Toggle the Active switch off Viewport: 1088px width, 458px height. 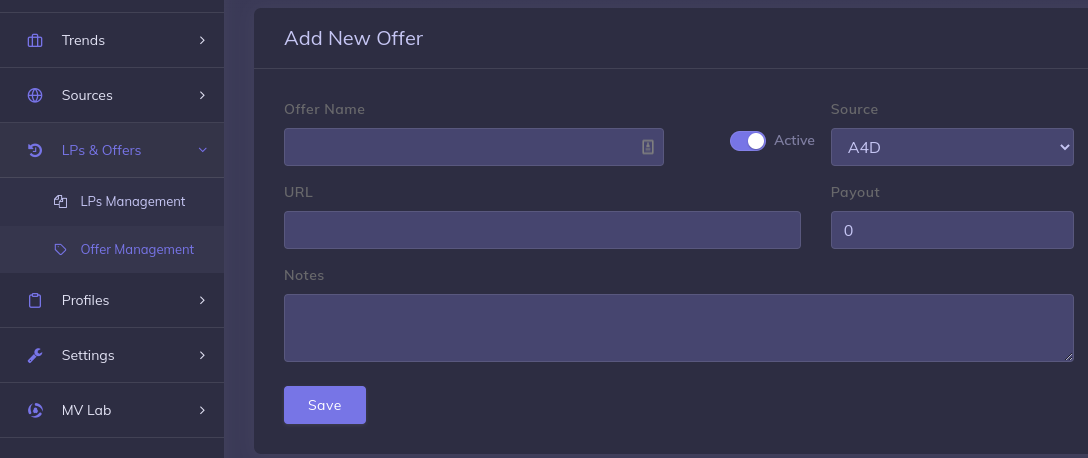748,141
